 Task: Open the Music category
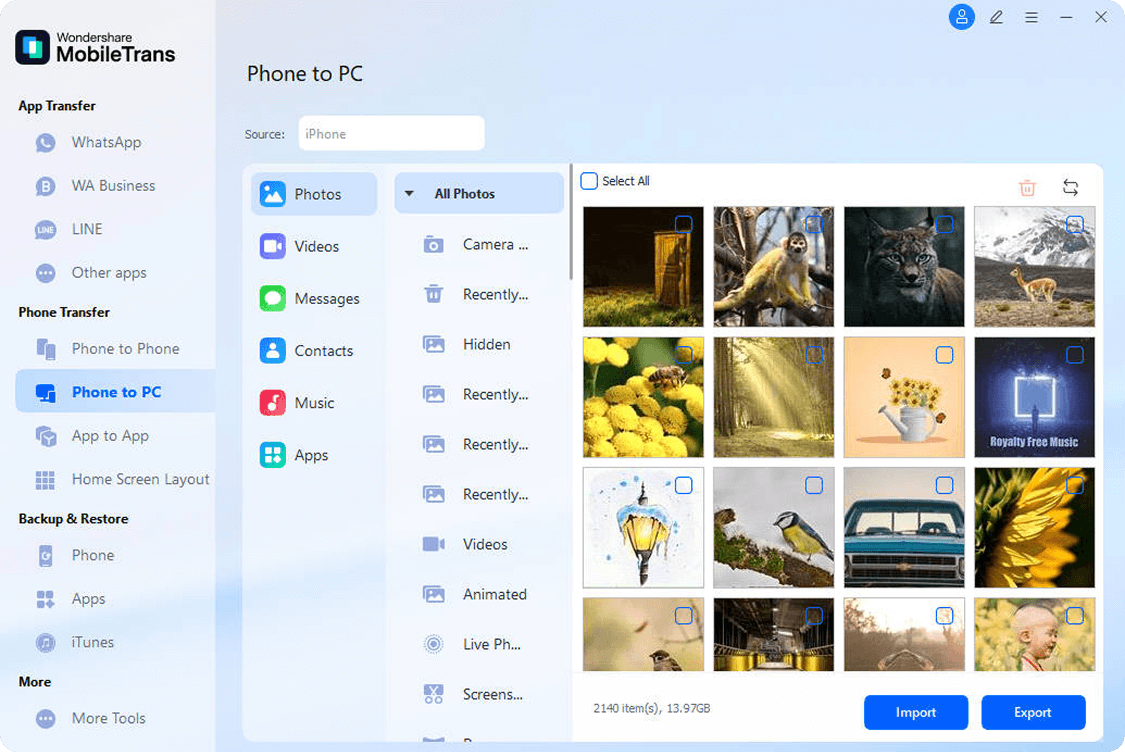pos(311,402)
